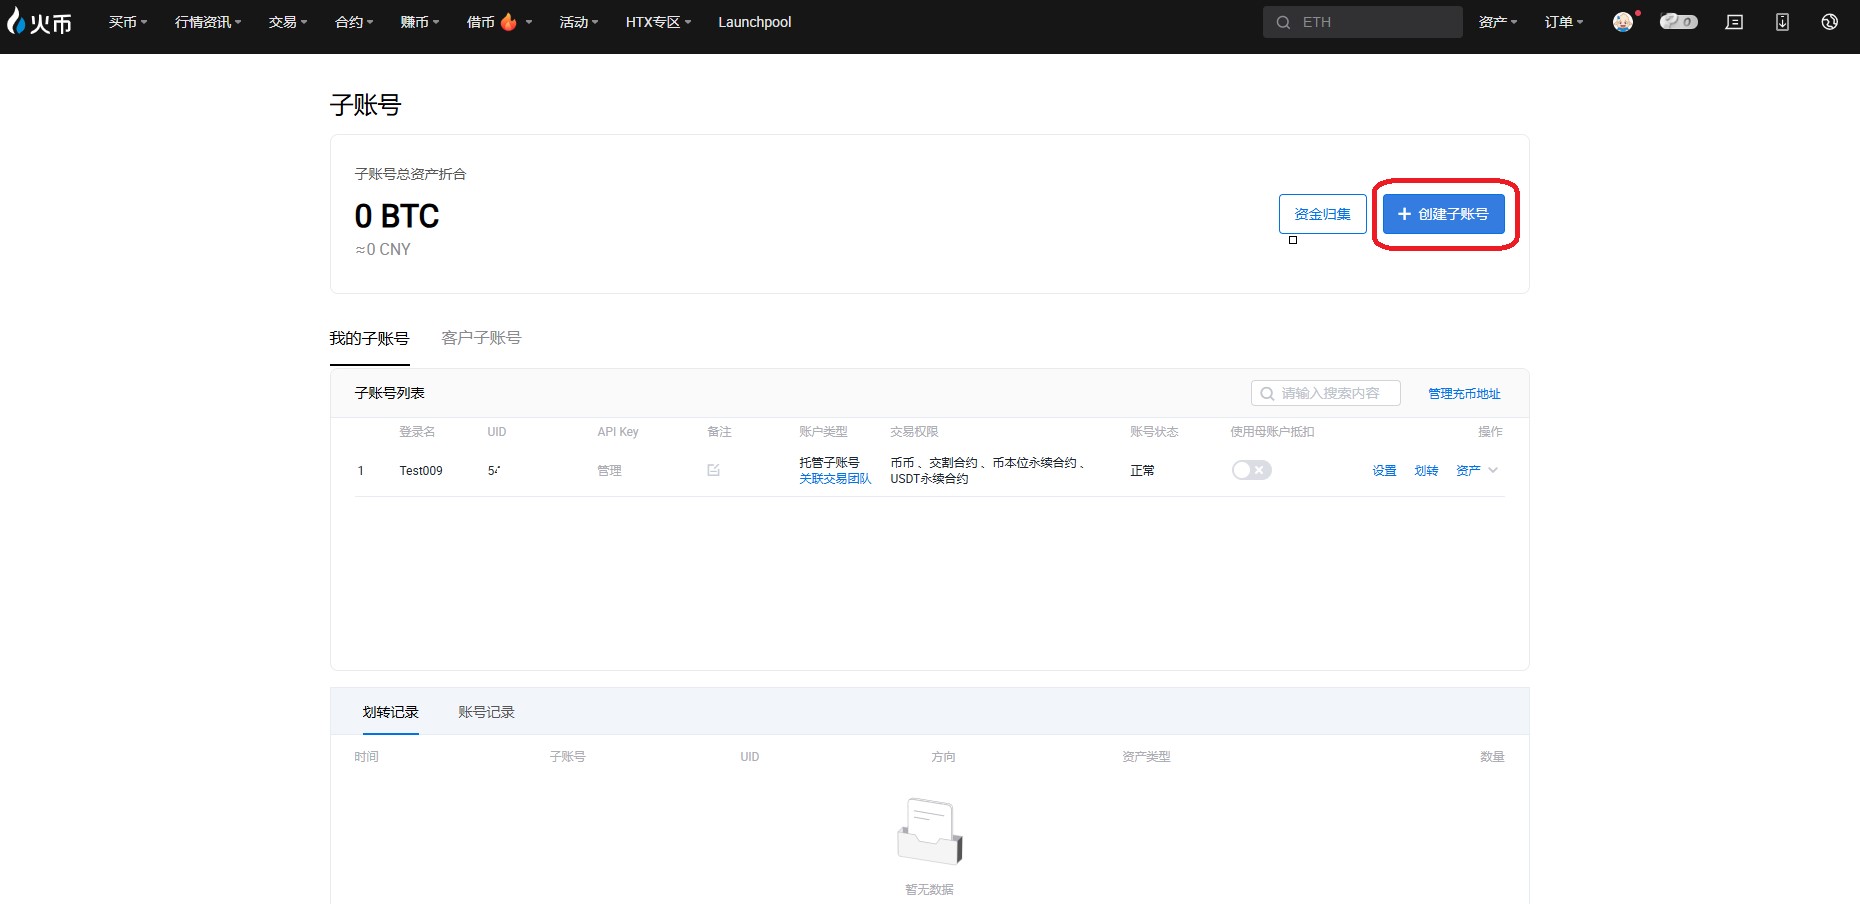Open the user avatar profile icon
The width and height of the screenshot is (1860, 904).
tap(1623, 22)
